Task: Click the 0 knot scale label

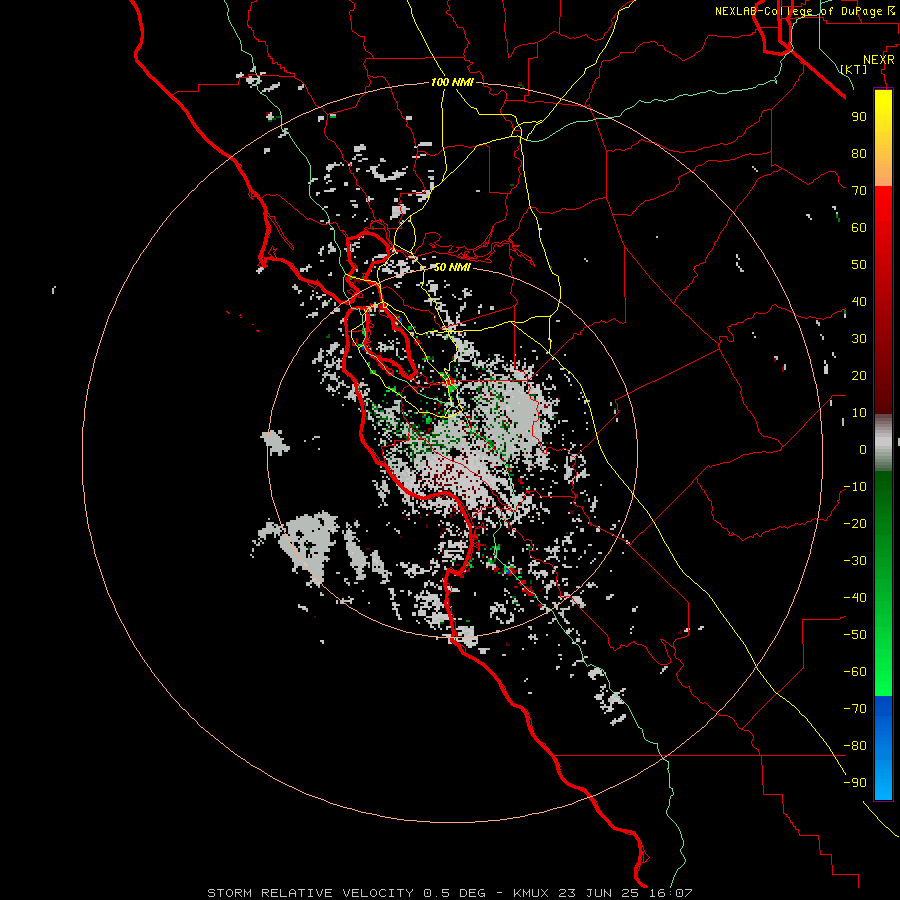Action: 863,449
